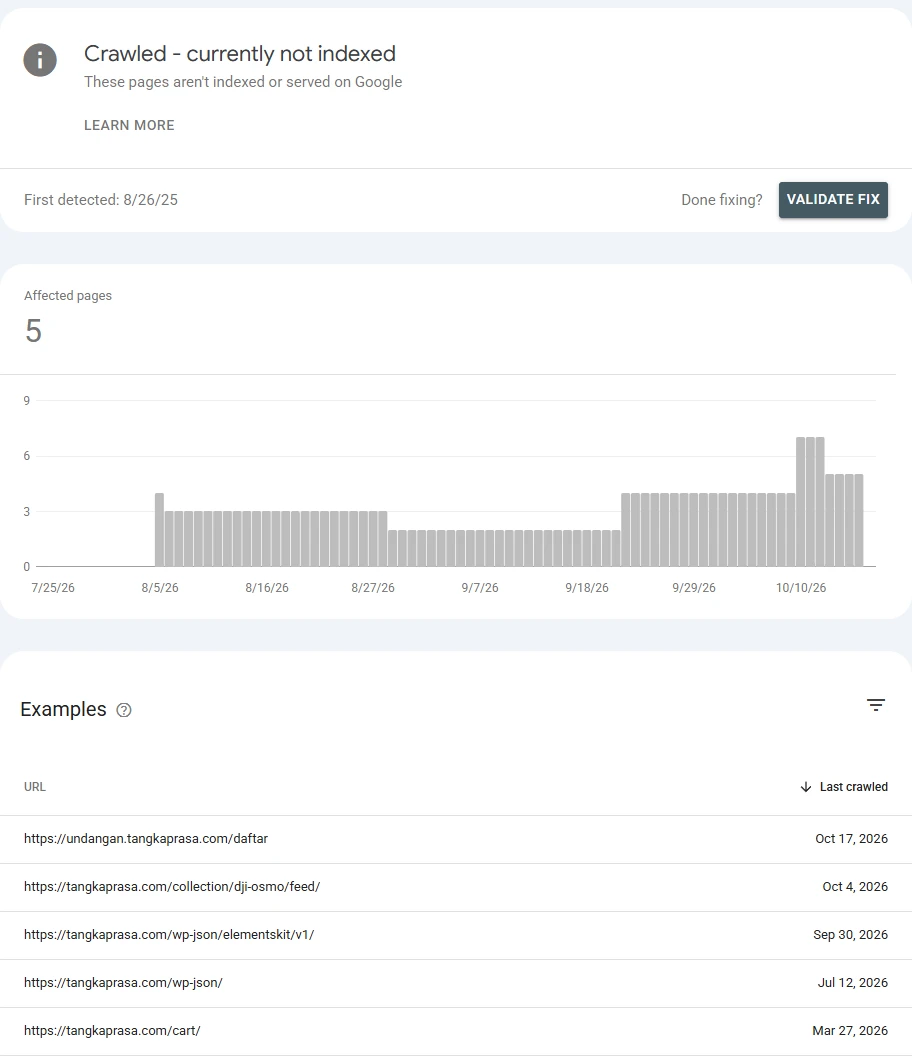This screenshot has height=1057, width=912.
Task: Select the undangan.tangkaprasa.com/daftar URL row
Action: point(456,839)
